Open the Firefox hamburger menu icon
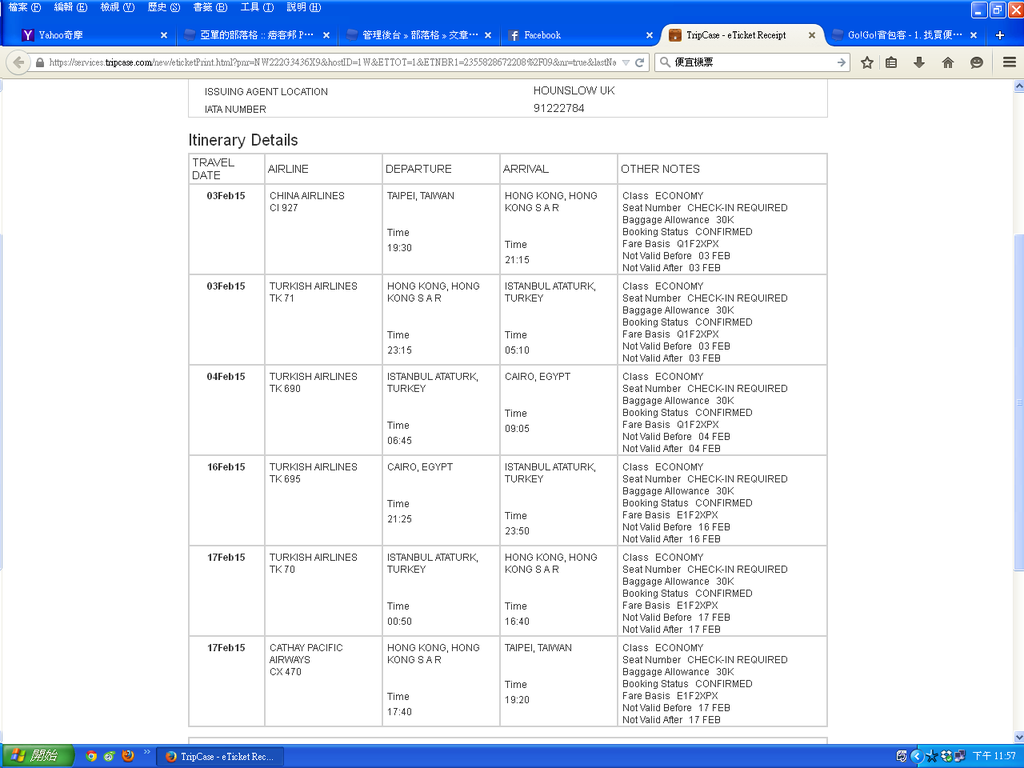 click(1010, 61)
